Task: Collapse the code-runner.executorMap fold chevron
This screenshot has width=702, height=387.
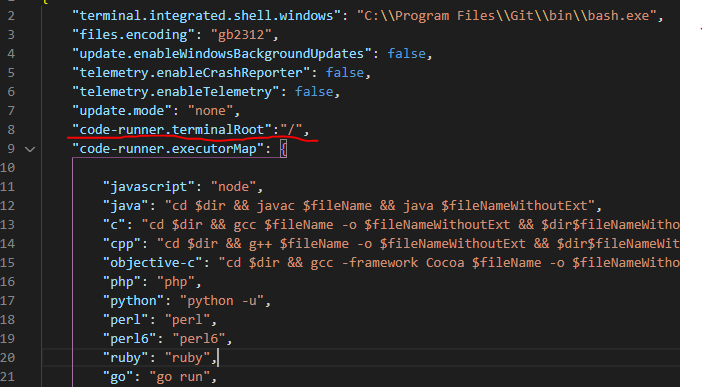Action: (30, 149)
